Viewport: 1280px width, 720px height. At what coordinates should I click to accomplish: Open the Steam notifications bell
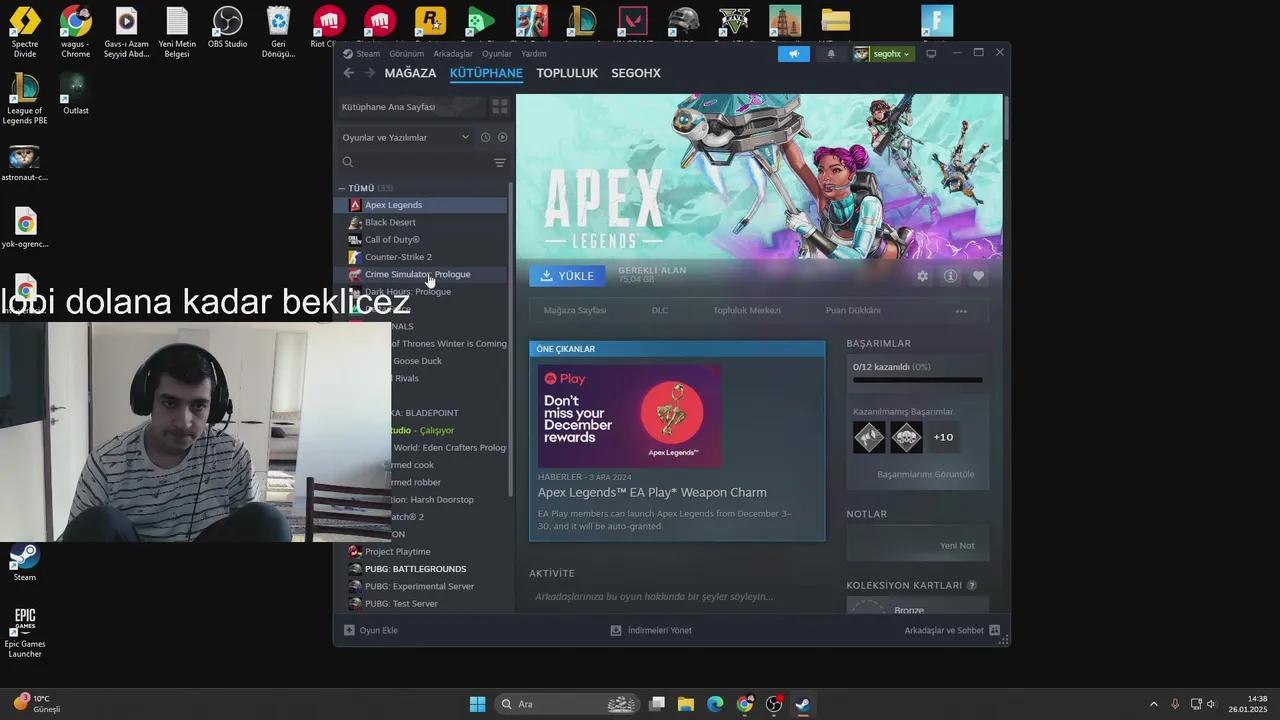tap(830, 54)
